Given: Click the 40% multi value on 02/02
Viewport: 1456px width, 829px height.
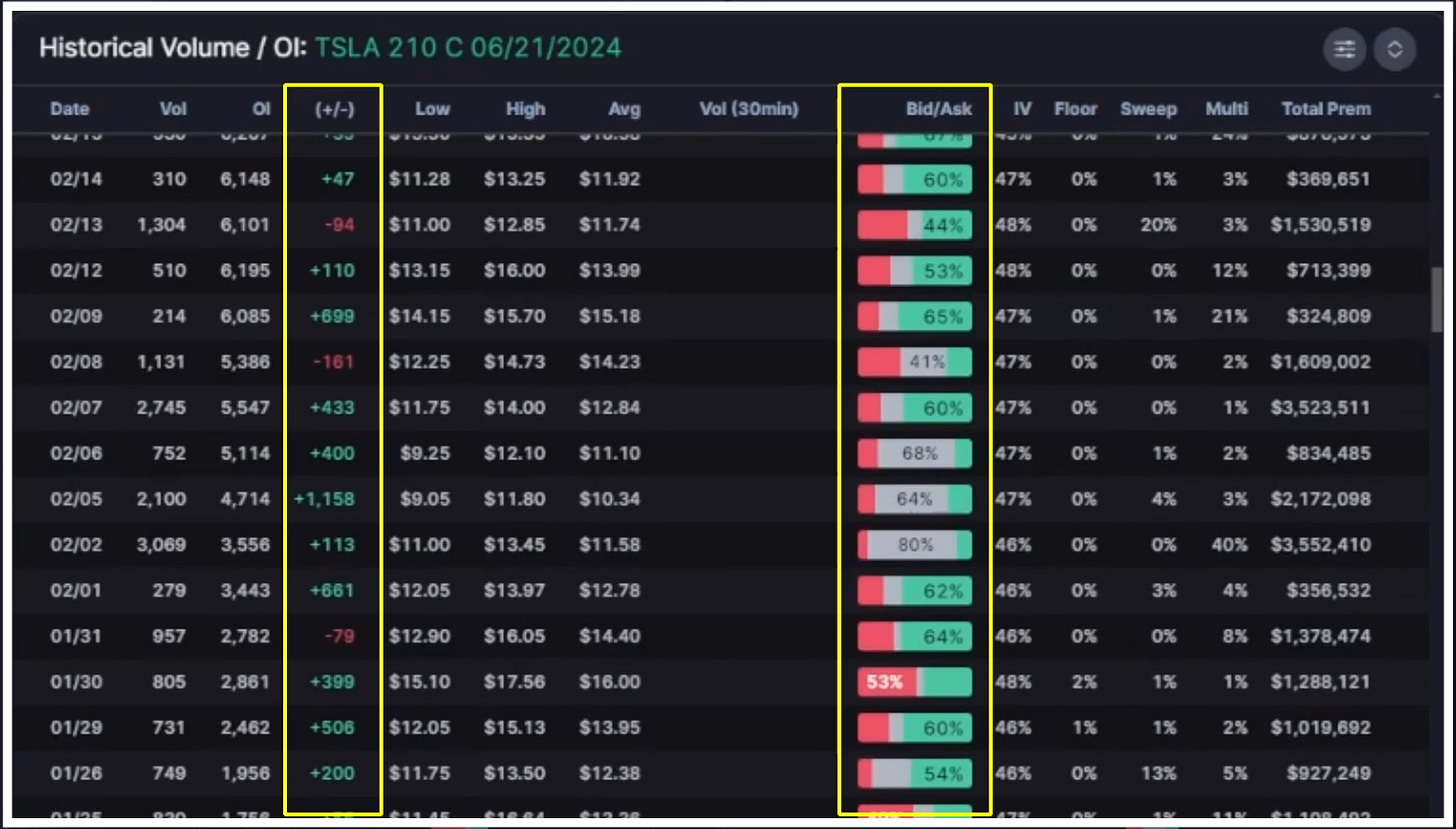Looking at the screenshot, I should (1229, 545).
